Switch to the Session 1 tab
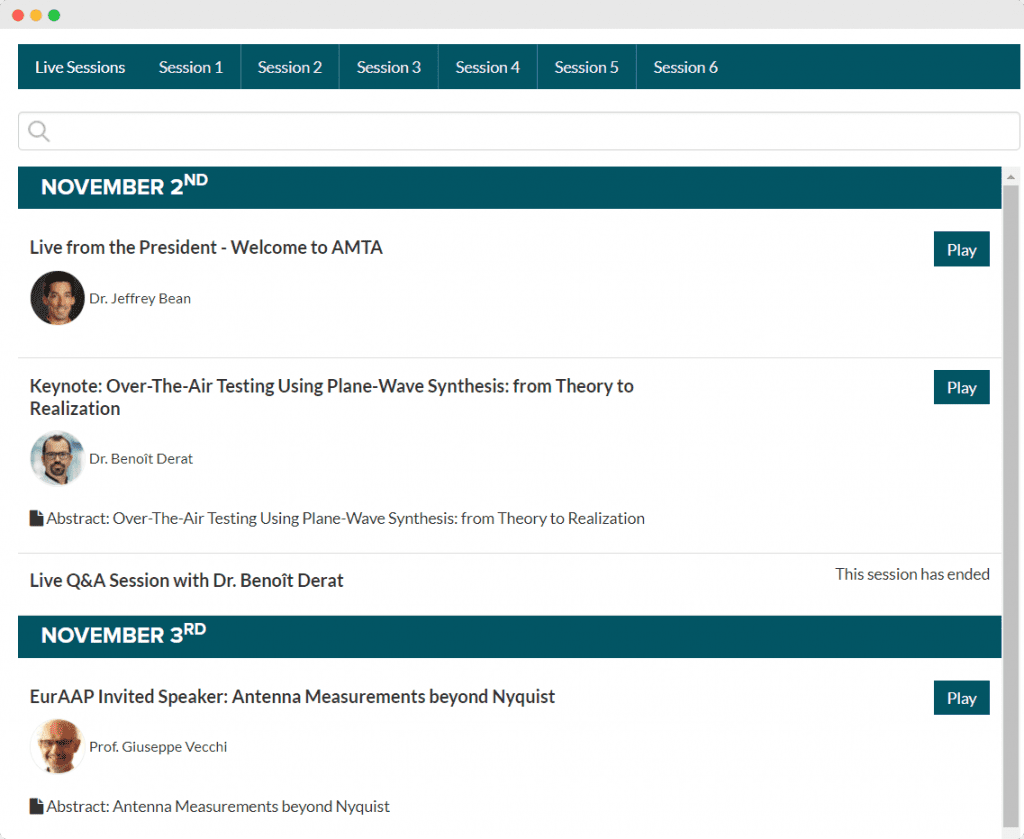Viewport: 1024px width, 839px height. tap(190, 67)
